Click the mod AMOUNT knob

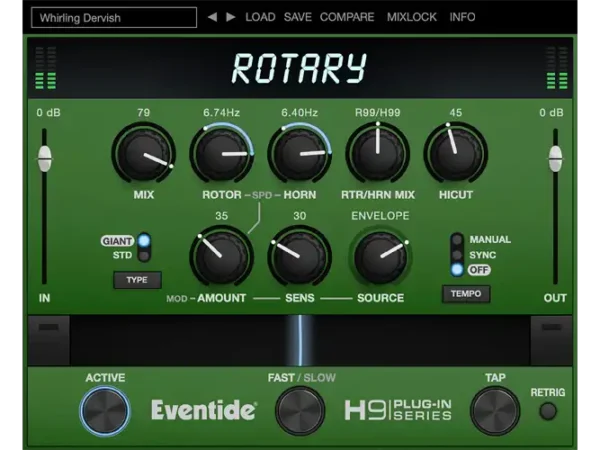[x=222, y=257]
